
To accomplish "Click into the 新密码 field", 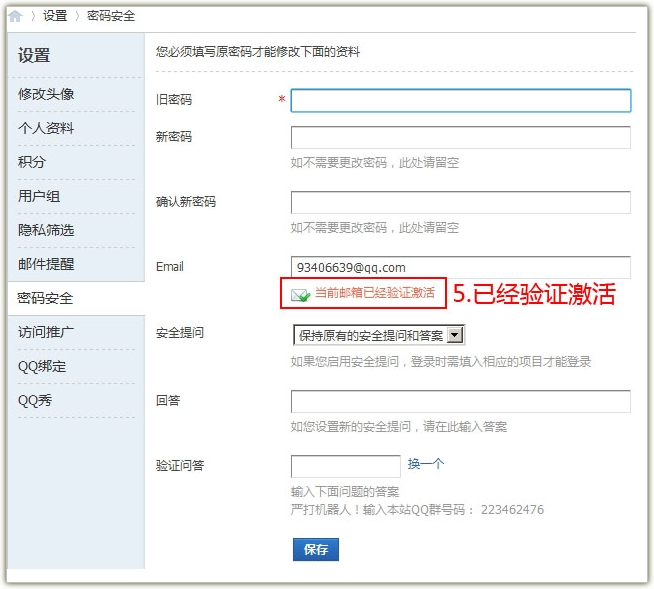I will (460, 137).
